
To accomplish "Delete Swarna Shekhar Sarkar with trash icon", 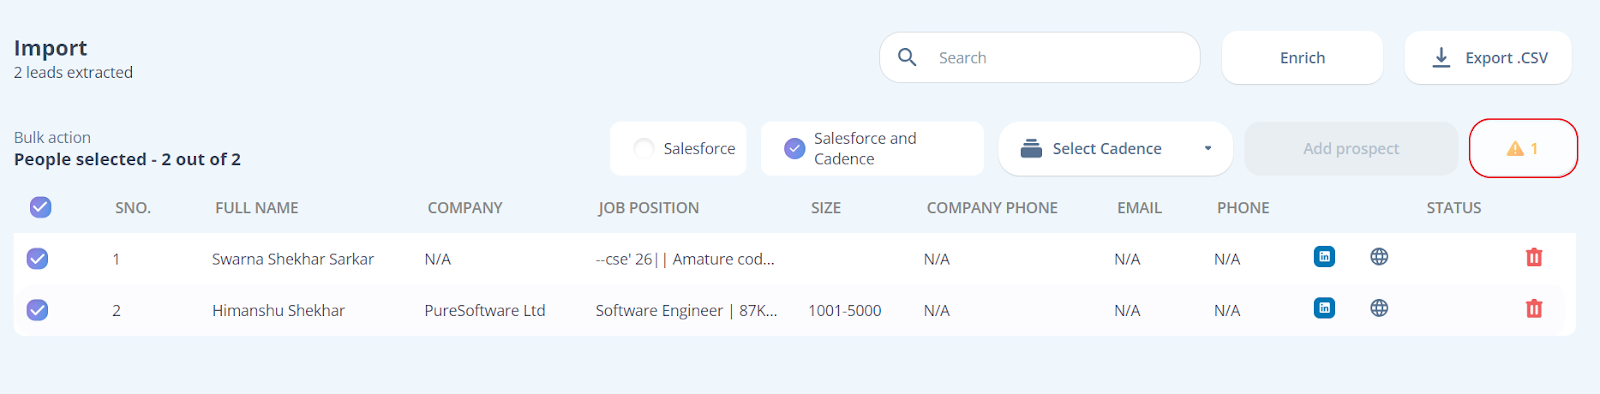I will (1534, 257).
